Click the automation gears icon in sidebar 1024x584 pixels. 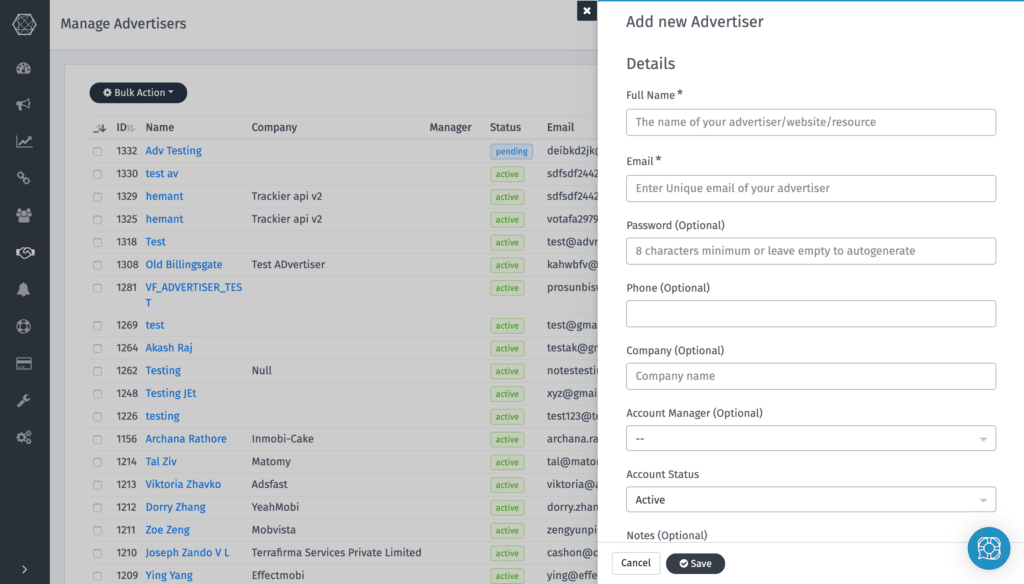(x=24, y=437)
